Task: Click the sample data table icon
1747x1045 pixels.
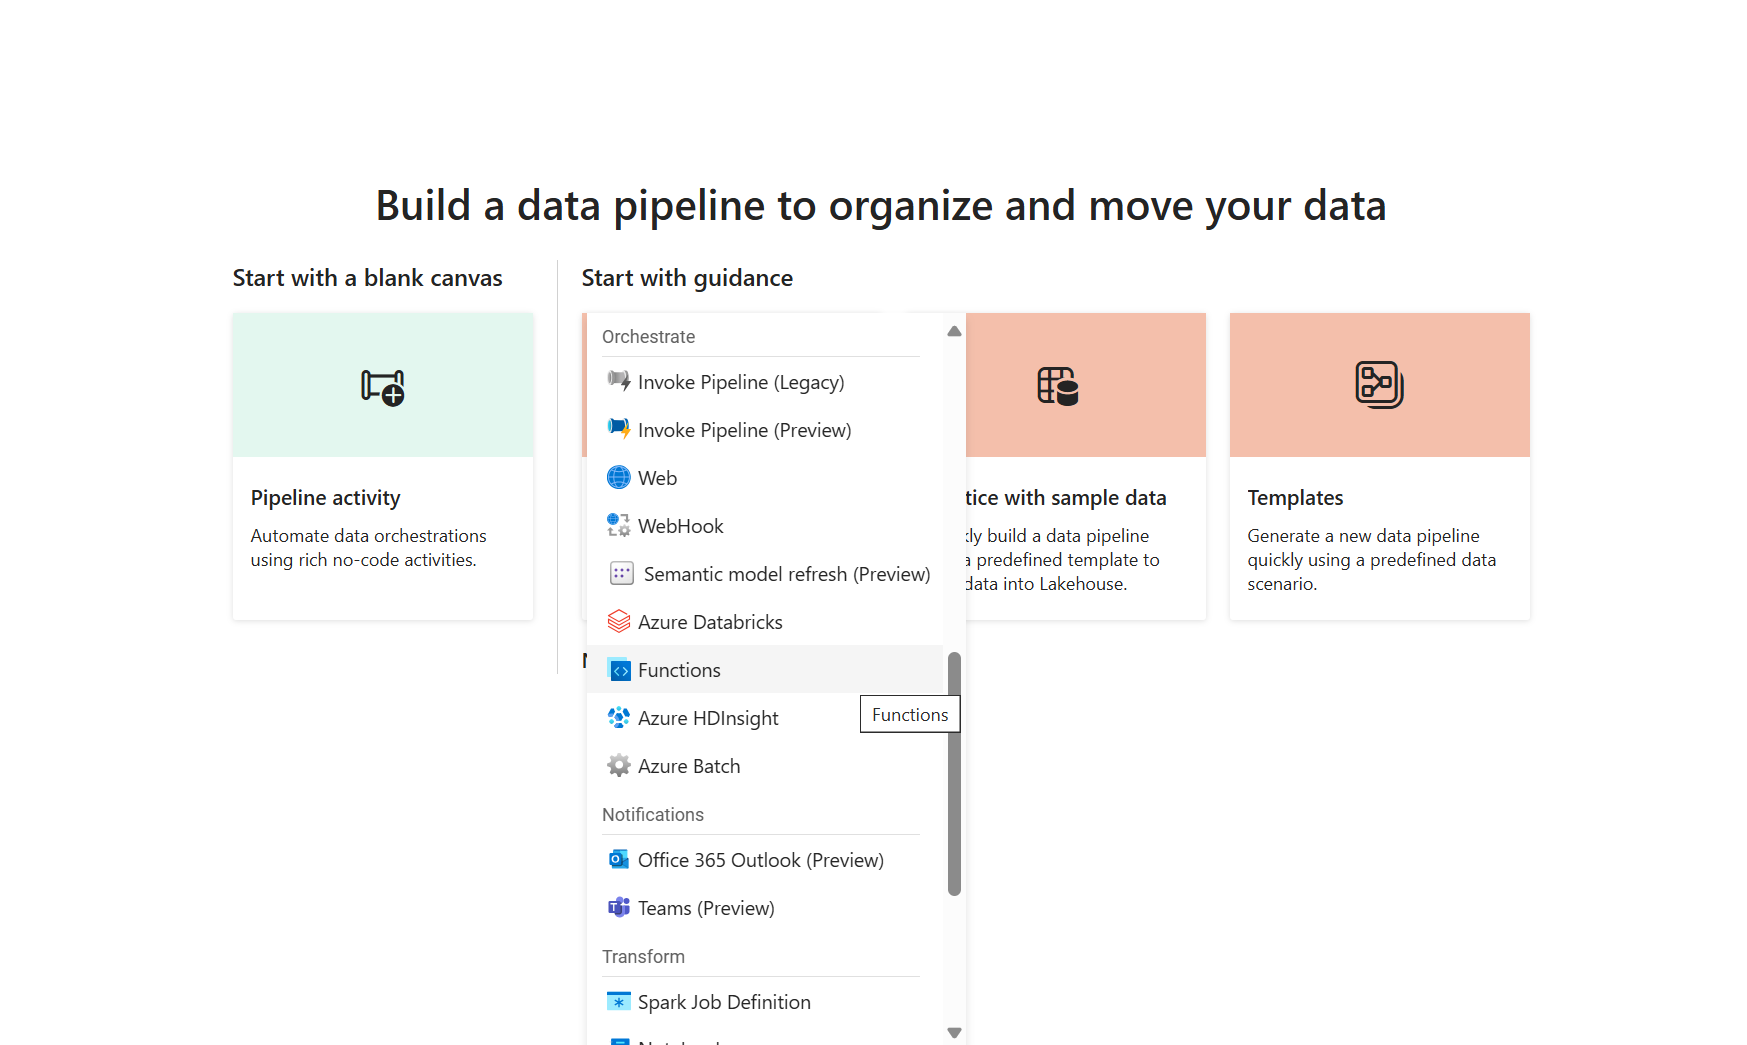Action: click(1057, 386)
